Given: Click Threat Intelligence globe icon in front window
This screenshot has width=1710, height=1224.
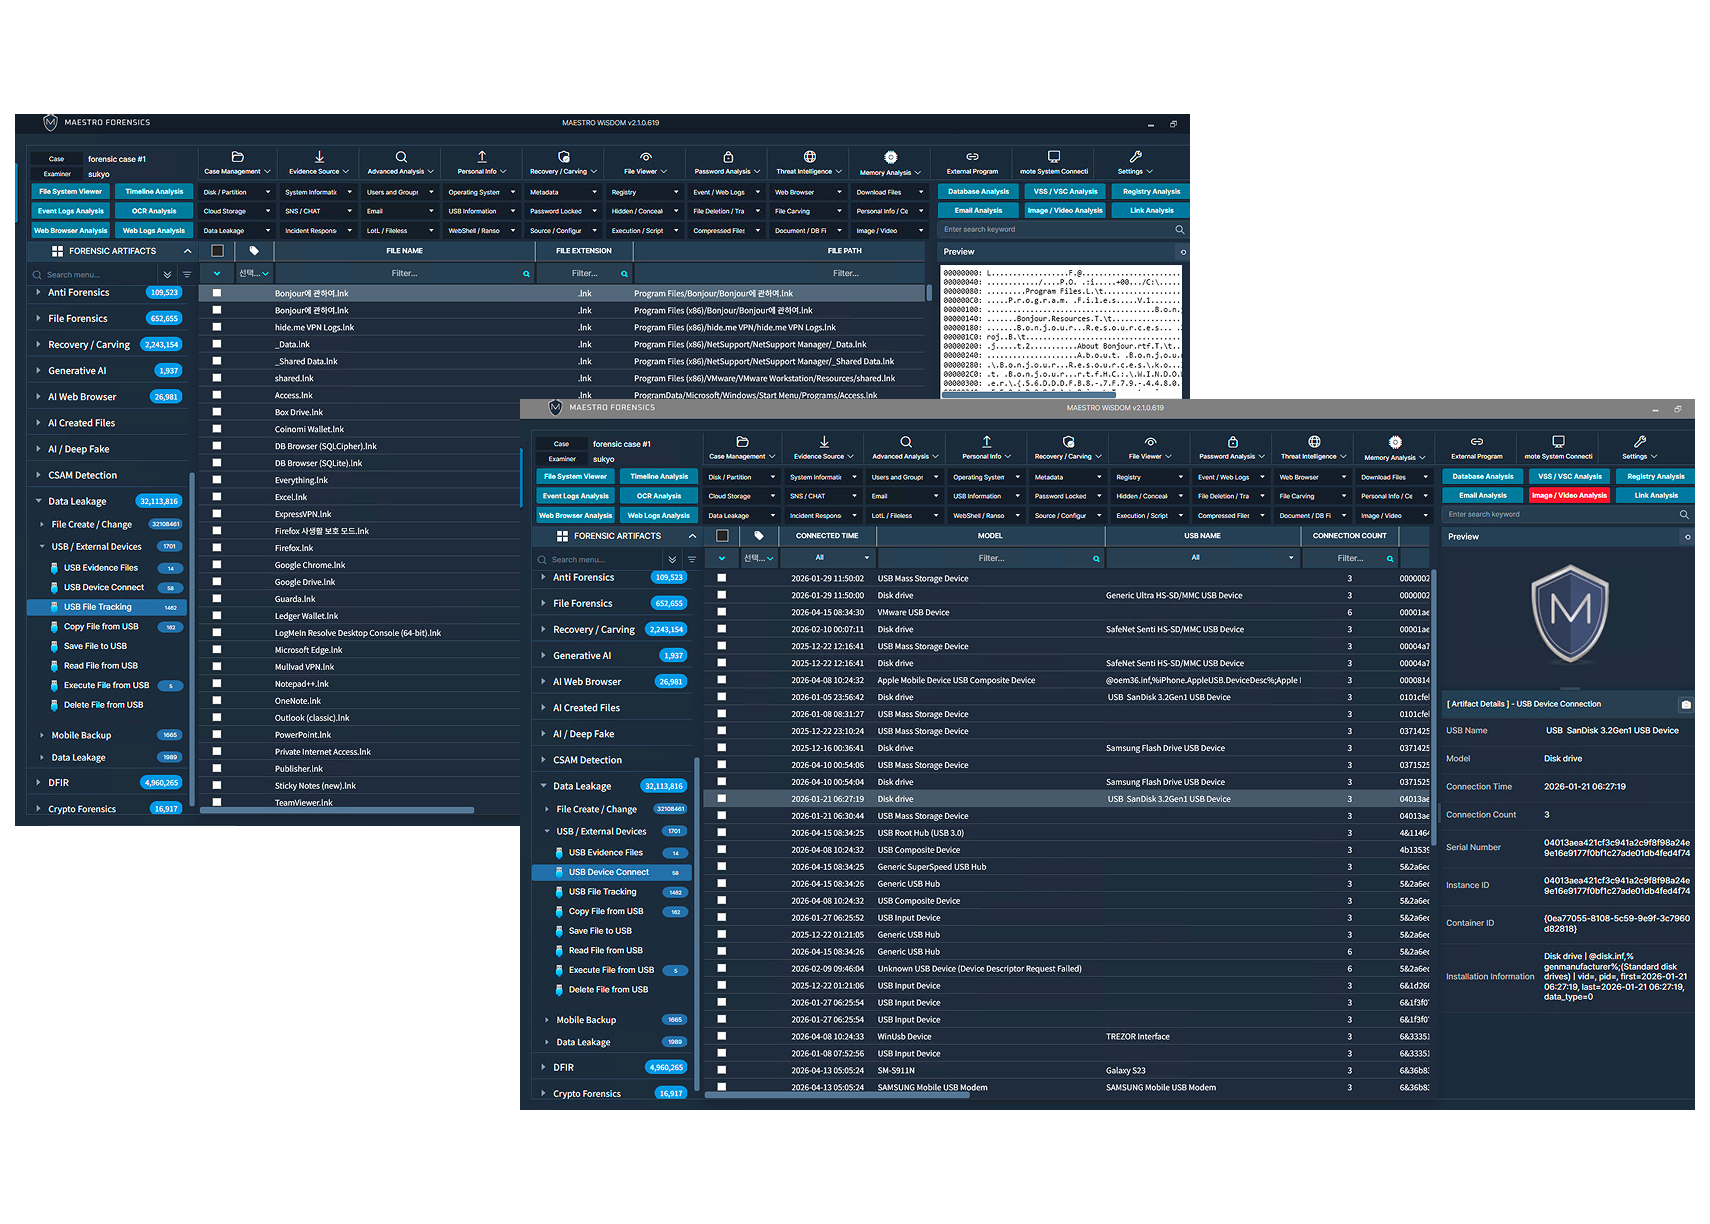Looking at the screenshot, I should pyautogui.click(x=1314, y=442).
